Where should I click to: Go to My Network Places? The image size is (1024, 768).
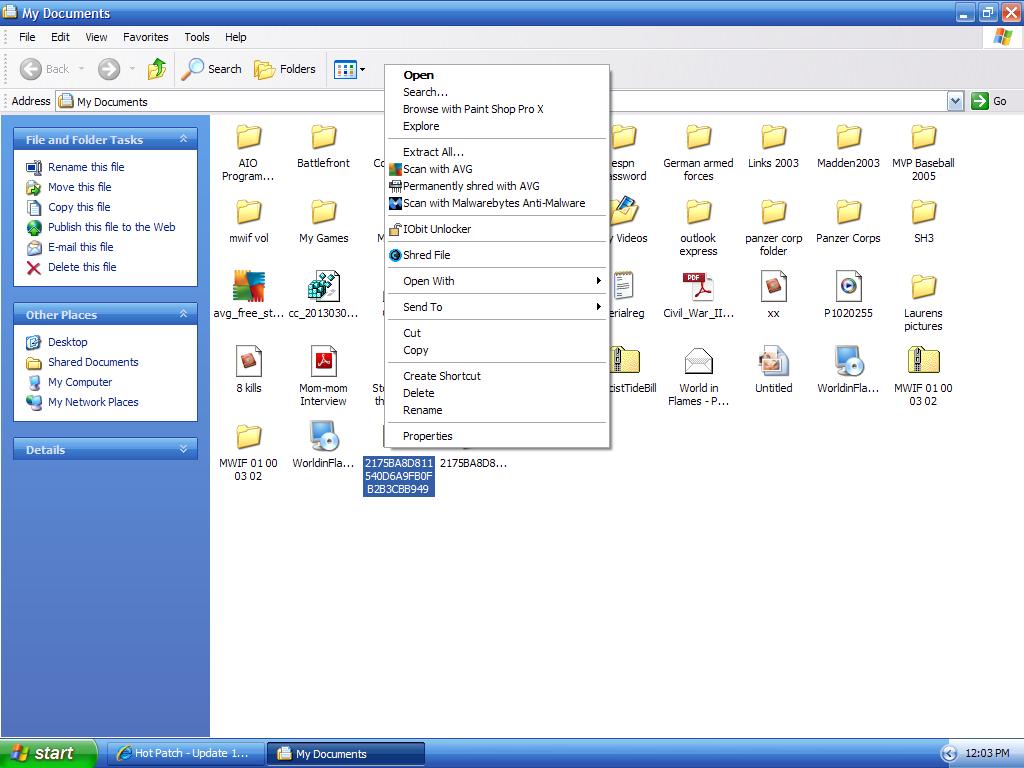tap(93, 402)
